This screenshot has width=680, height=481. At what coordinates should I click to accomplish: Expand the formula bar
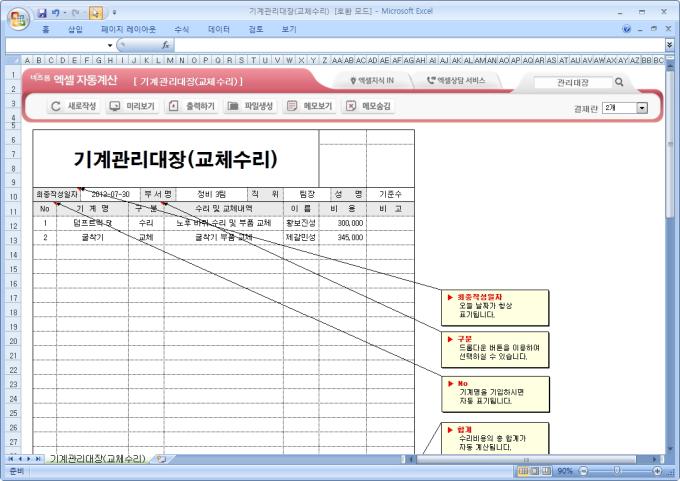[x=669, y=45]
